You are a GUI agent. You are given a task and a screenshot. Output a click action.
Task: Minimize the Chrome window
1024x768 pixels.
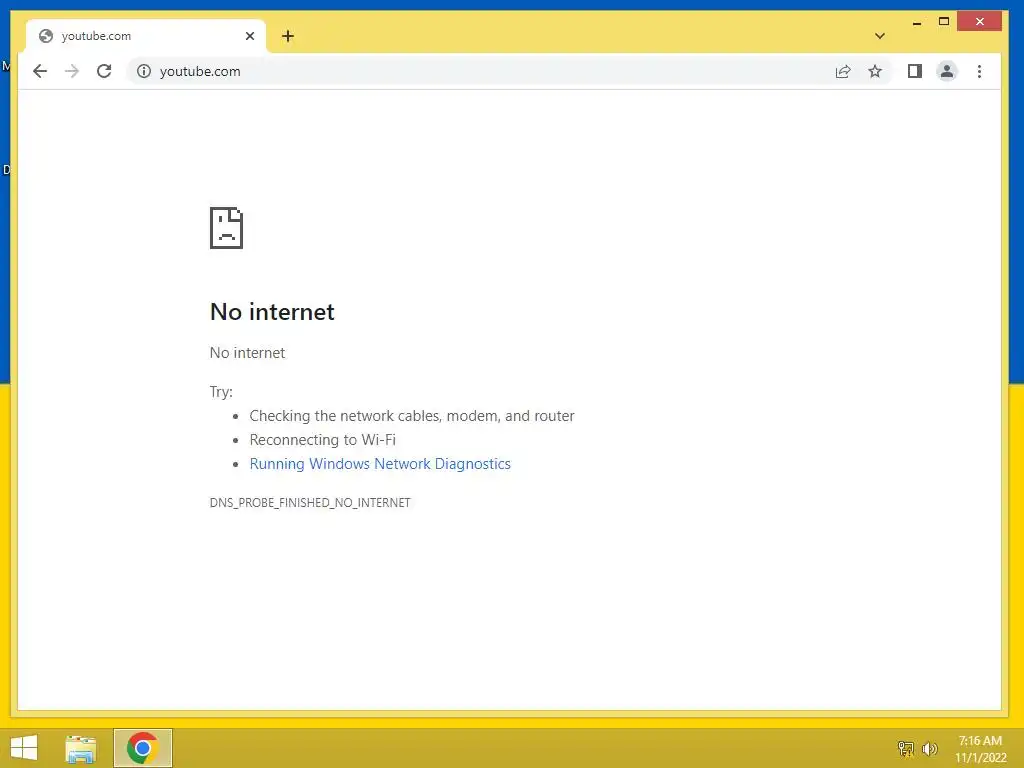click(917, 22)
